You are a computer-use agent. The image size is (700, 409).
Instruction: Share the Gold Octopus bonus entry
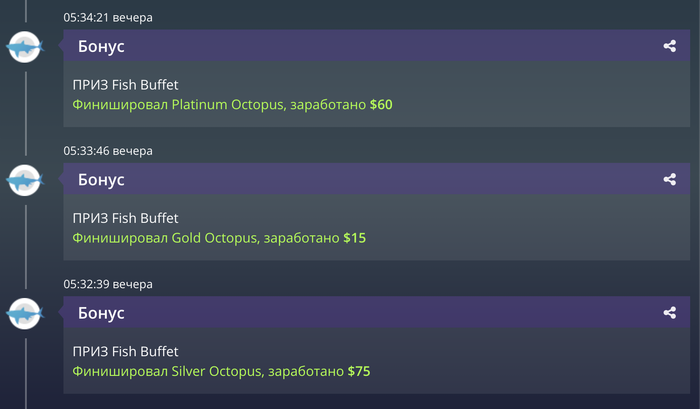[670, 180]
